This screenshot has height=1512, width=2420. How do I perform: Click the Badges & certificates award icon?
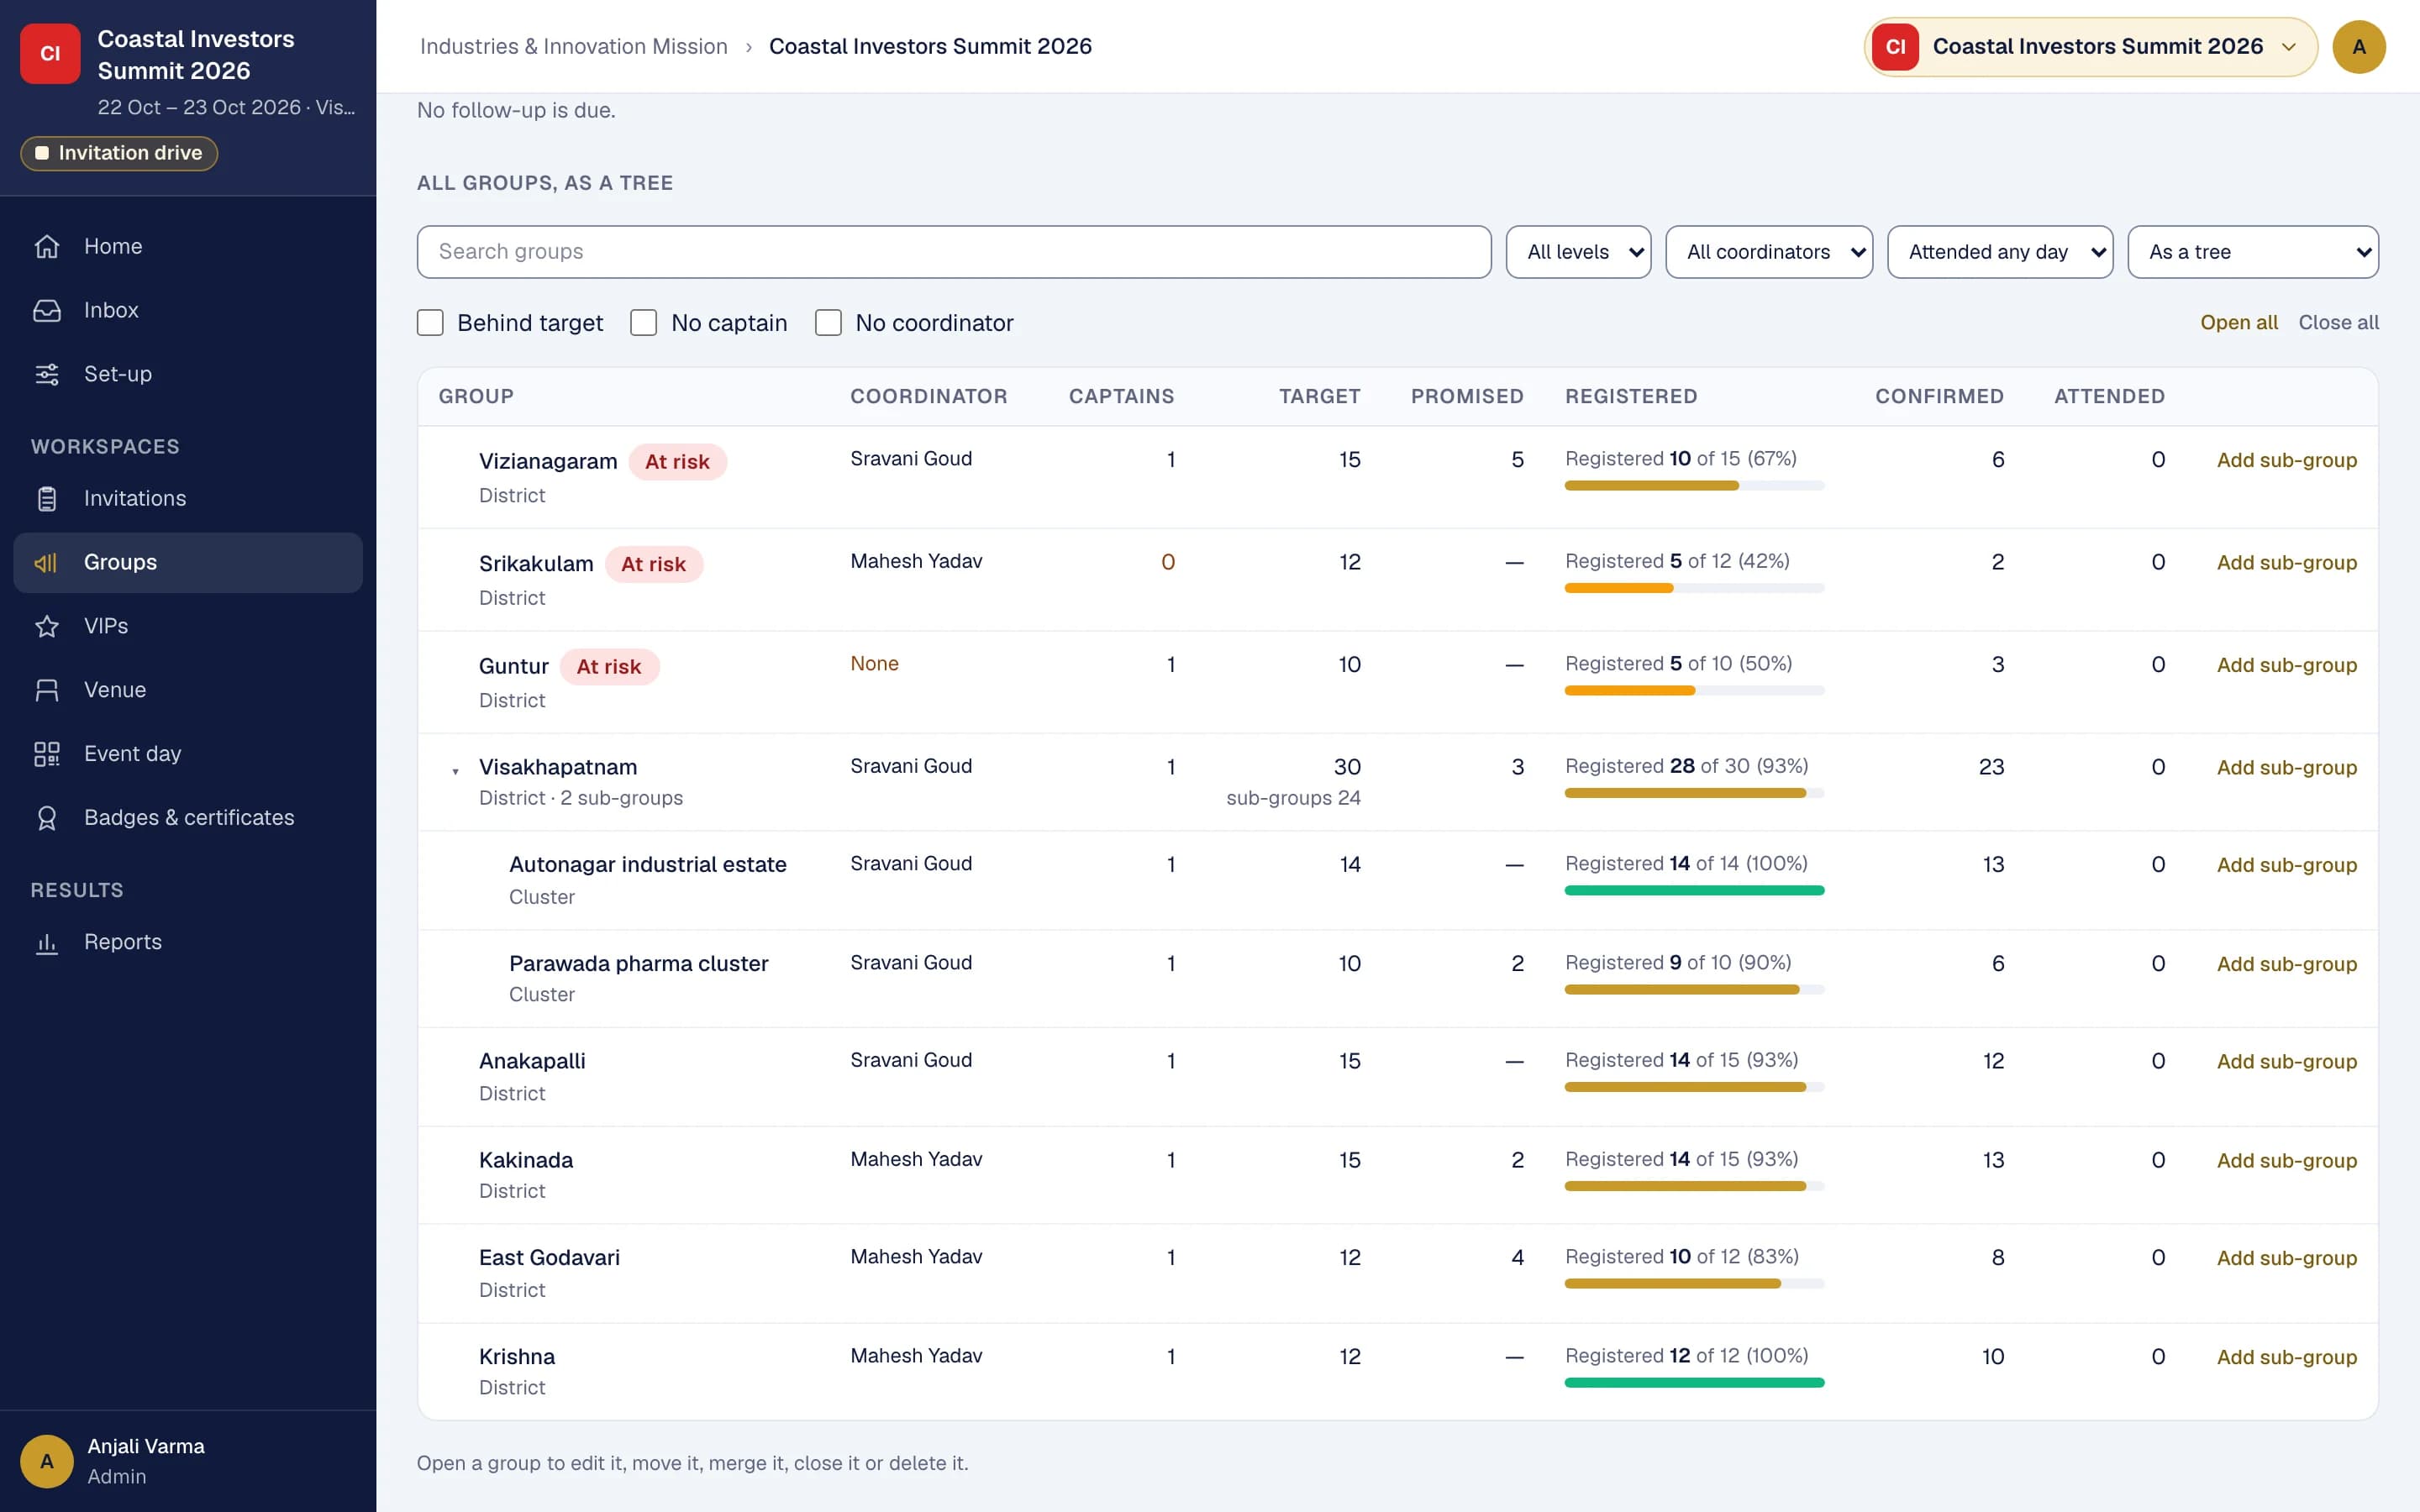click(47, 818)
